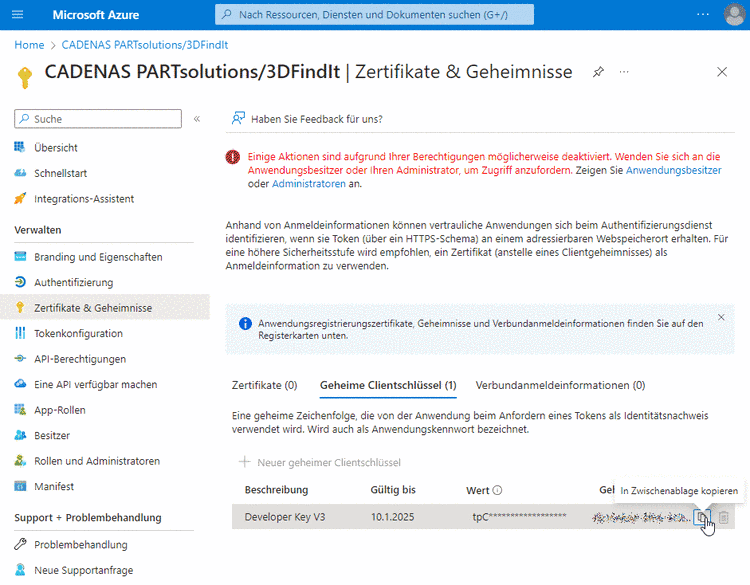This screenshot has height=585, width=750.
Task: Click the Übersicht grid icon
Action: coord(20,147)
